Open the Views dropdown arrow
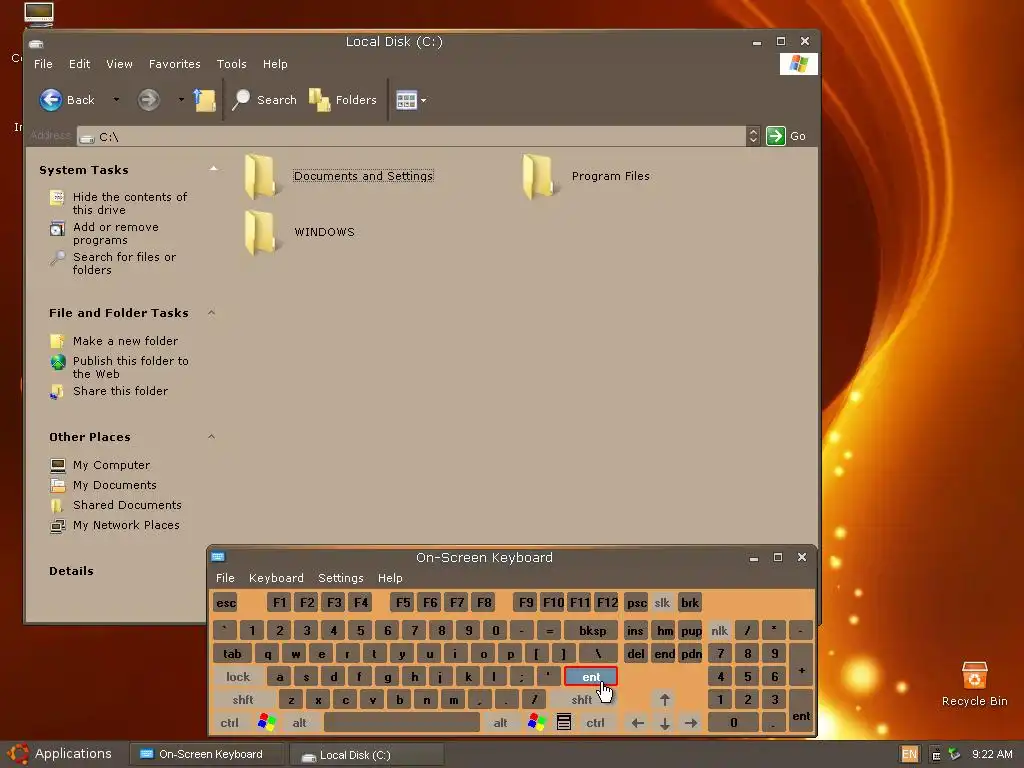This screenshot has height=768, width=1024. click(x=423, y=101)
